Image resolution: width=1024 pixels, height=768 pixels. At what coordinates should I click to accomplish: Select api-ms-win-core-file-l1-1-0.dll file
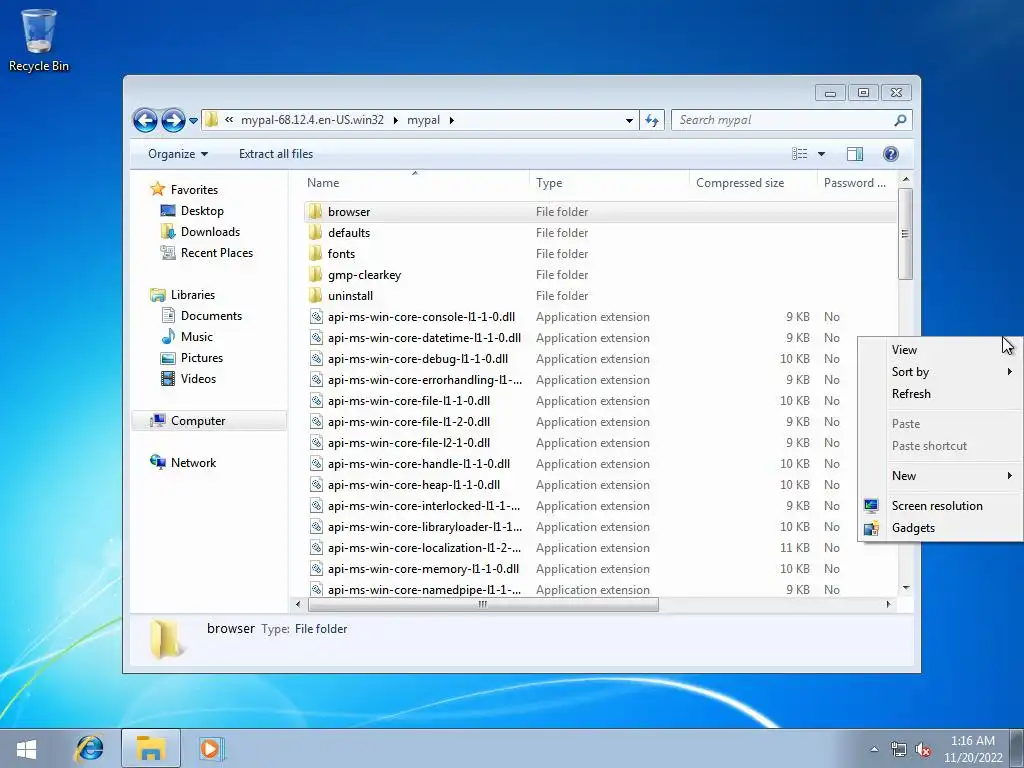coord(409,401)
